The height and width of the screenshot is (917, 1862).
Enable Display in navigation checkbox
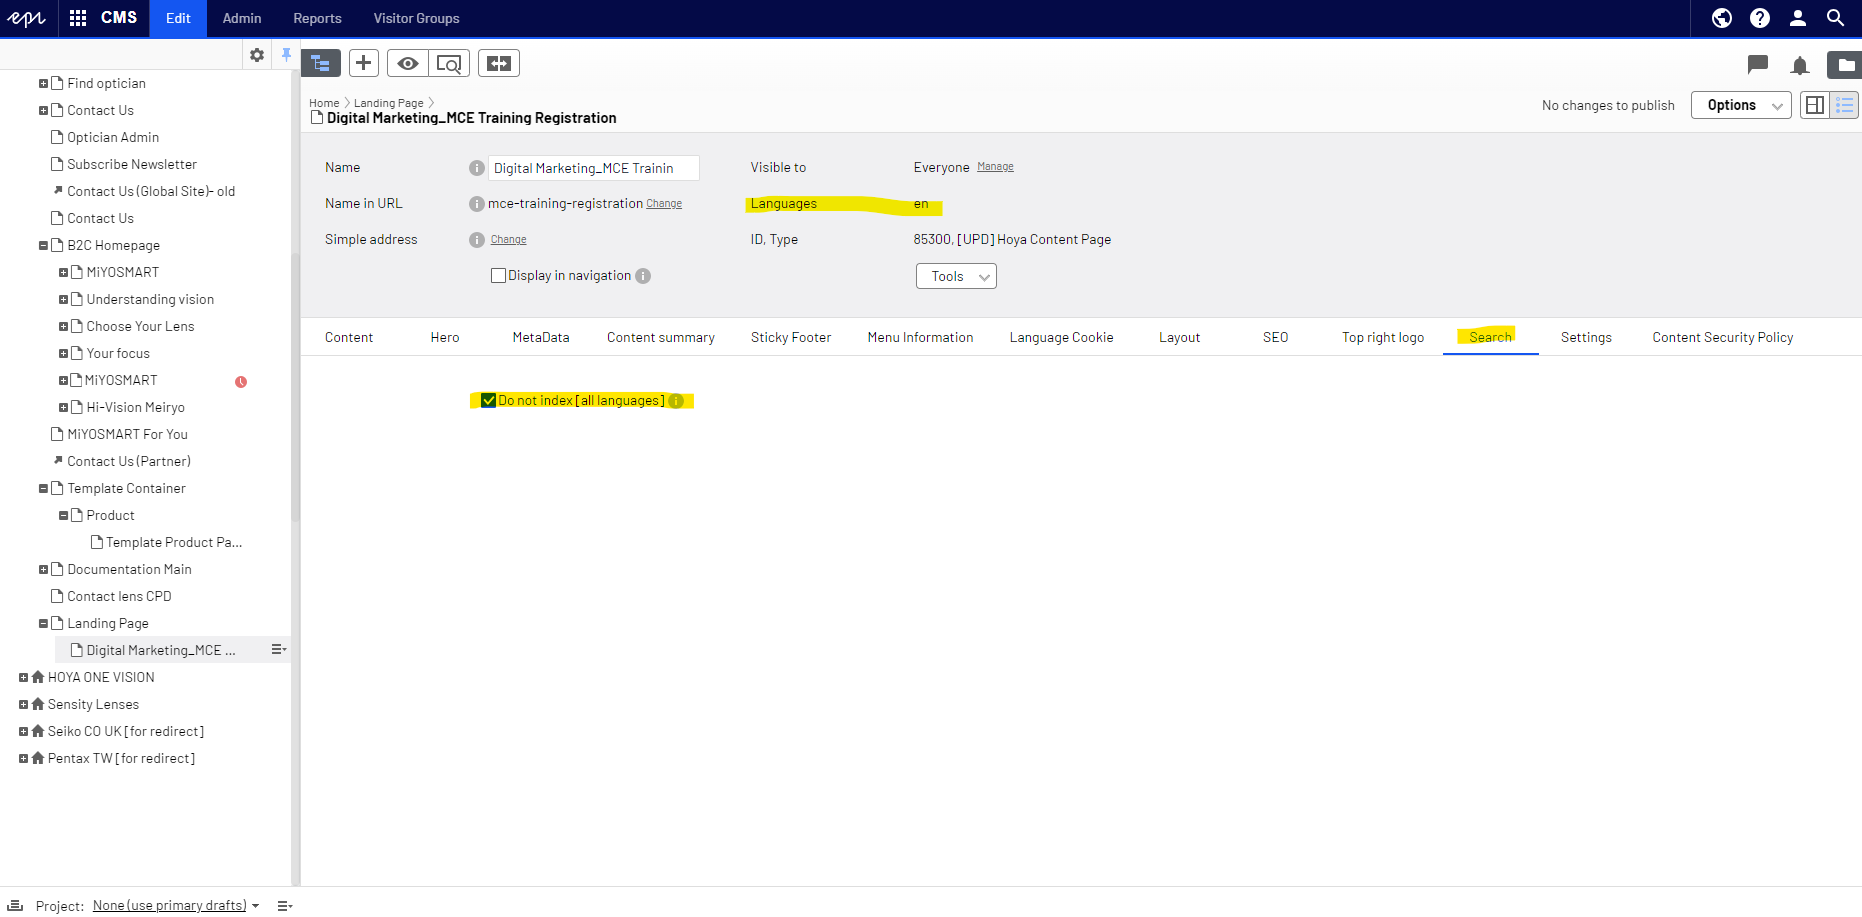(x=498, y=276)
